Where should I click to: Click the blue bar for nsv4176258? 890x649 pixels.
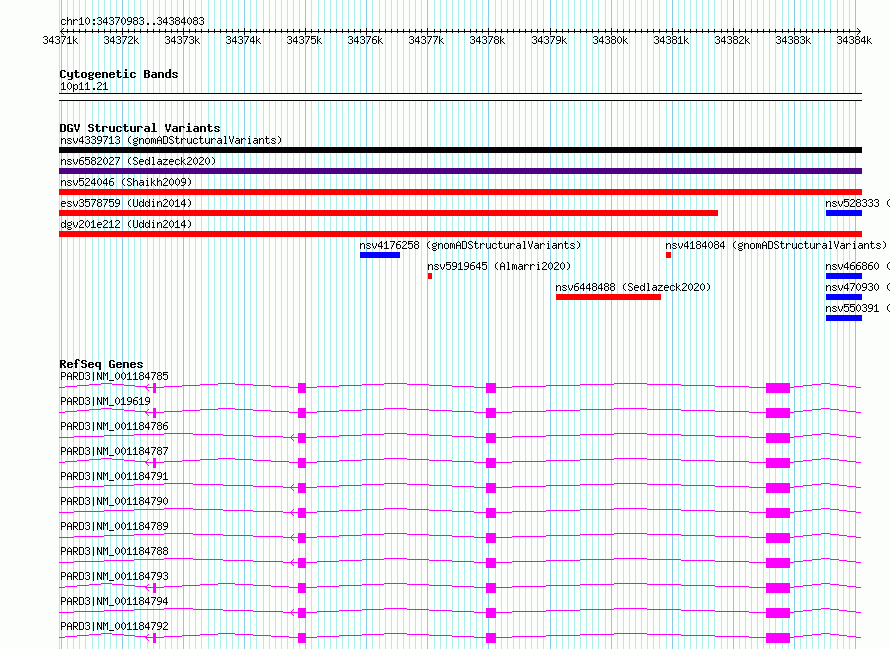pyautogui.click(x=380, y=255)
